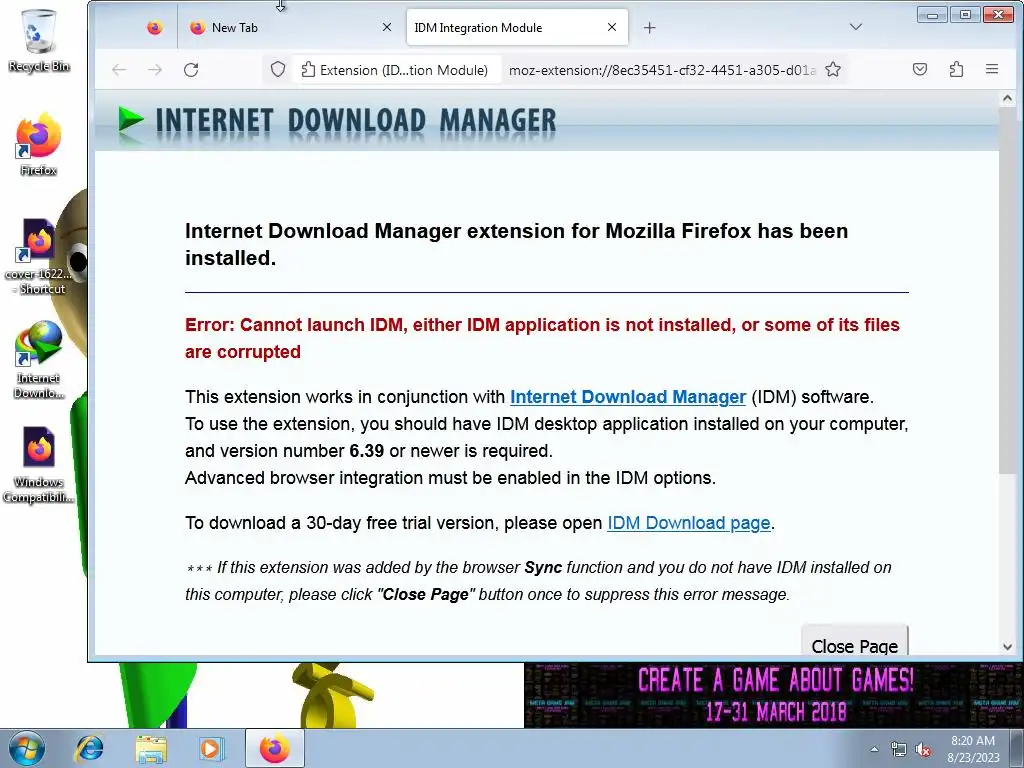Select the Windows Compatibility desktop icon

pyautogui.click(x=39, y=465)
